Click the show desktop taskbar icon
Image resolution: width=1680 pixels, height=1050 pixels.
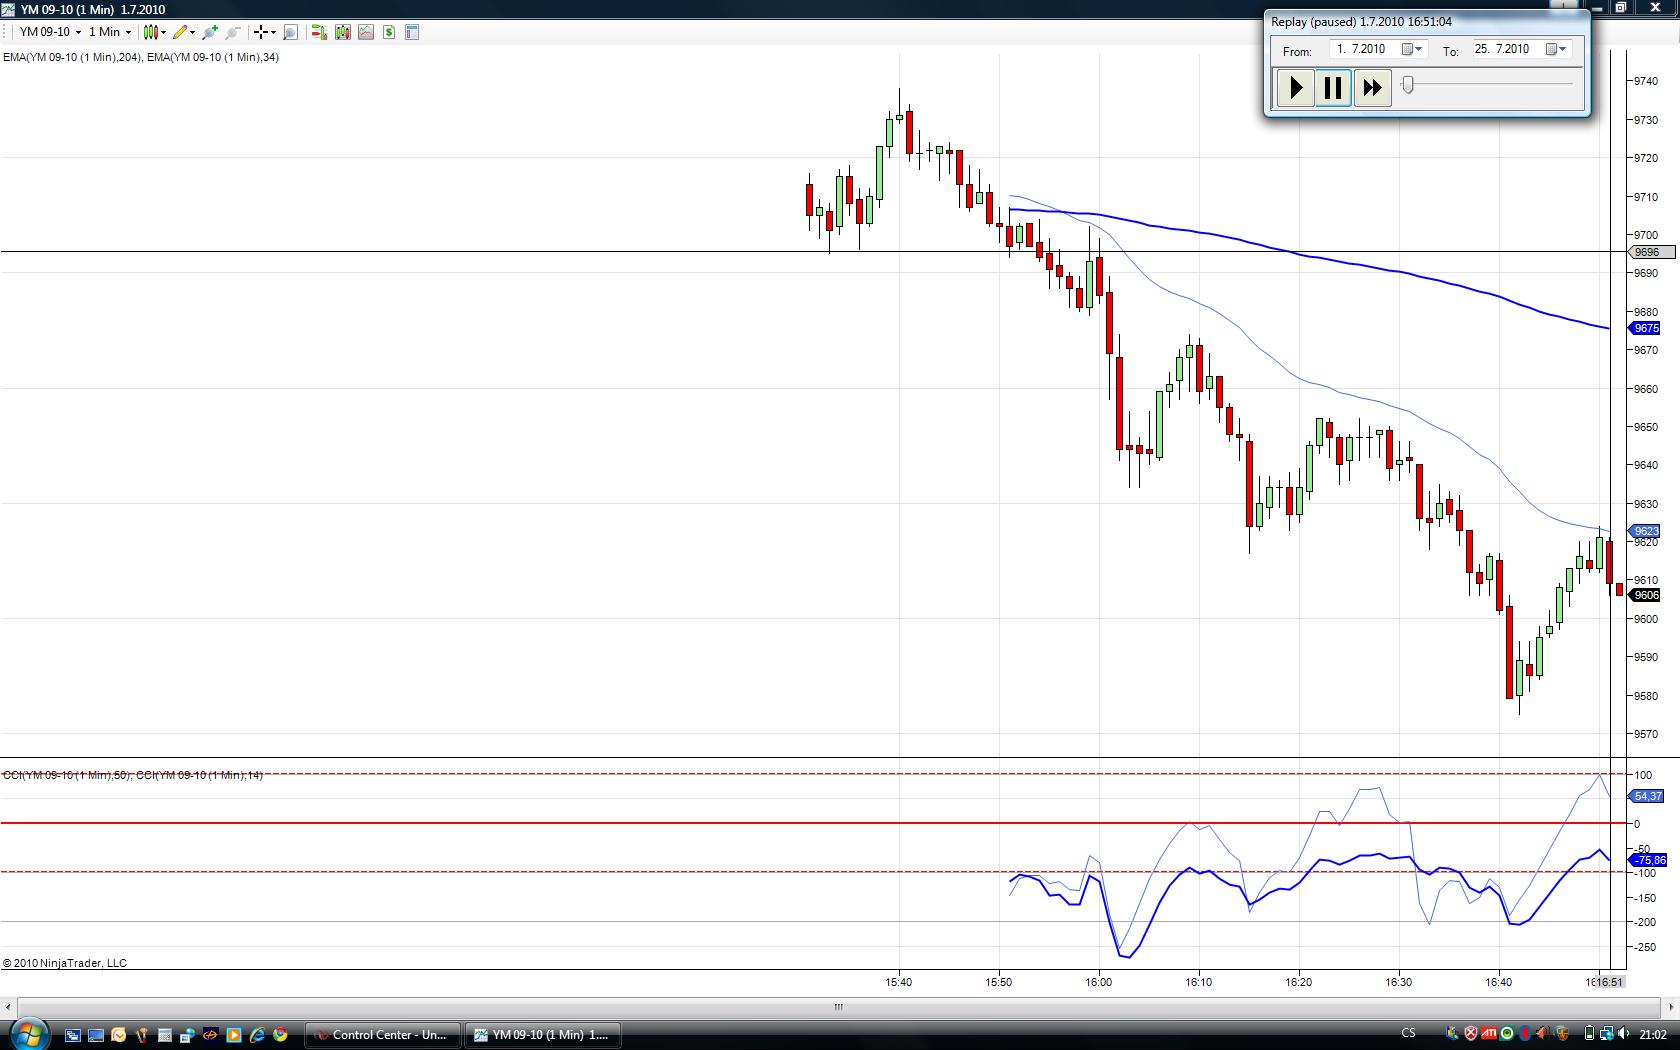pos(95,1035)
